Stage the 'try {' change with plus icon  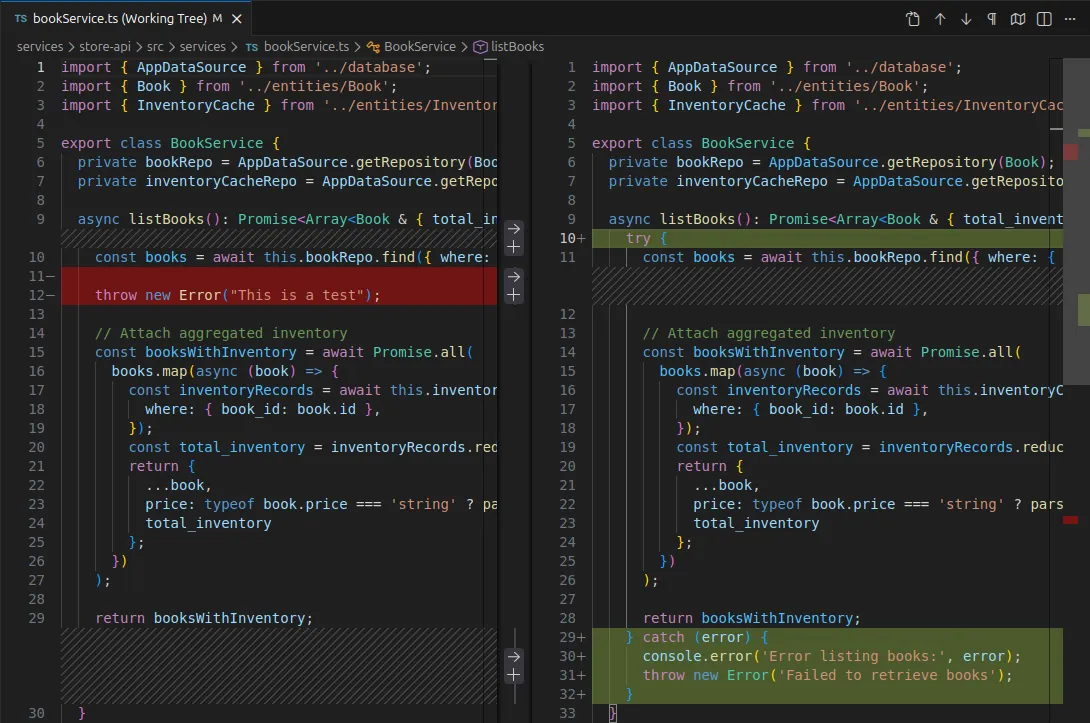(x=514, y=247)
